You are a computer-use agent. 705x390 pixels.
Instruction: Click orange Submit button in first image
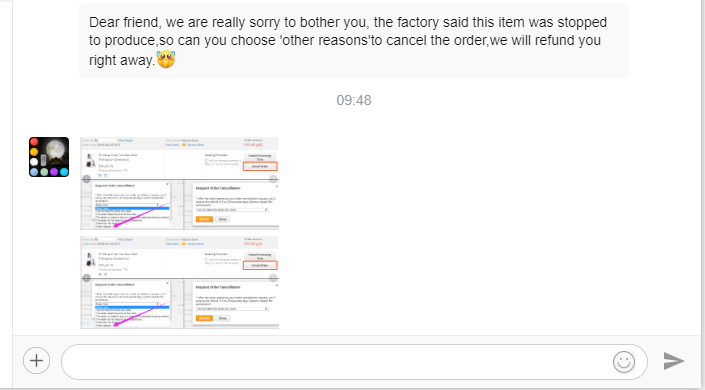coord(204,219)
